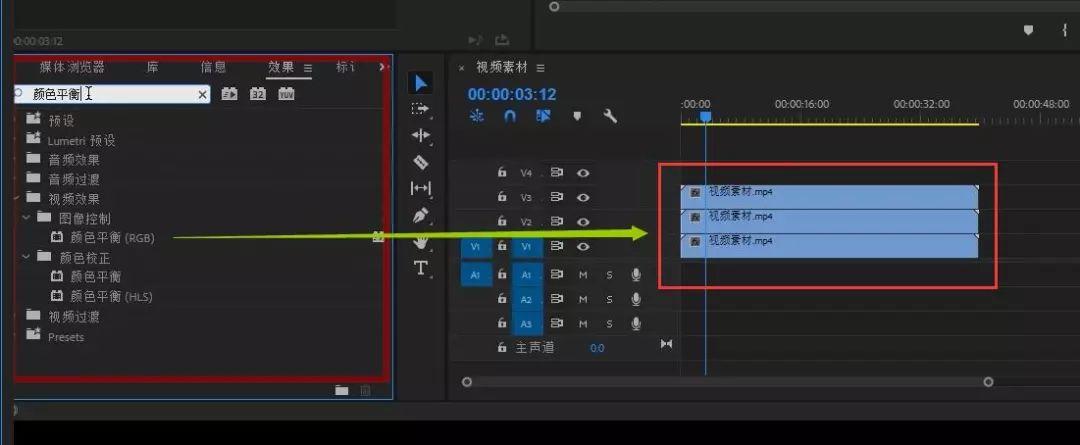This screenshot has width=1080, height=445.
Task: Hide track V4 output with eye icon
Action: click(583, 173)
